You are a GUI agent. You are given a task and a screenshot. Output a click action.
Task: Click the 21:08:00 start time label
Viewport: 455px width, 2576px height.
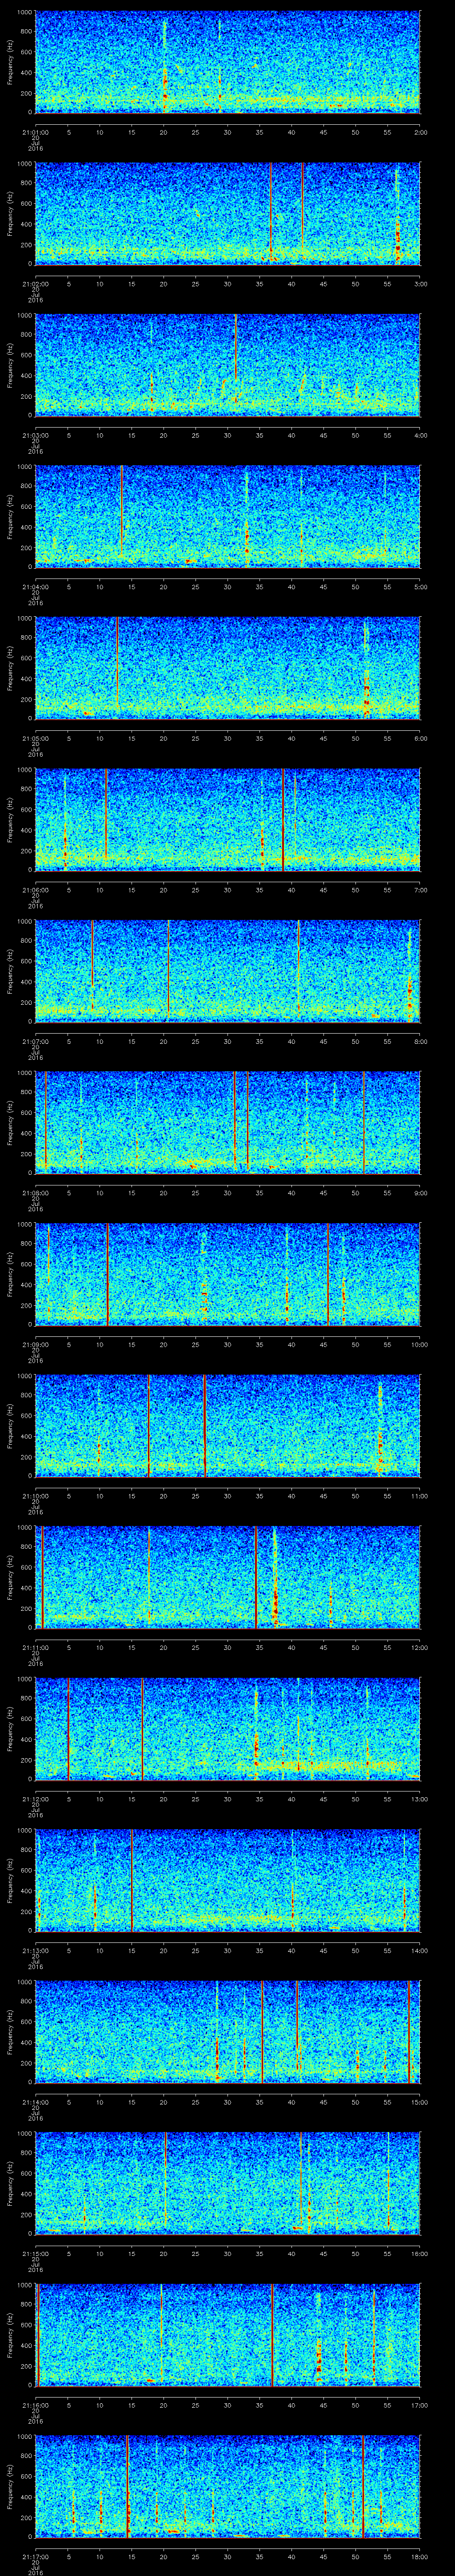(x=35, y=1192)
